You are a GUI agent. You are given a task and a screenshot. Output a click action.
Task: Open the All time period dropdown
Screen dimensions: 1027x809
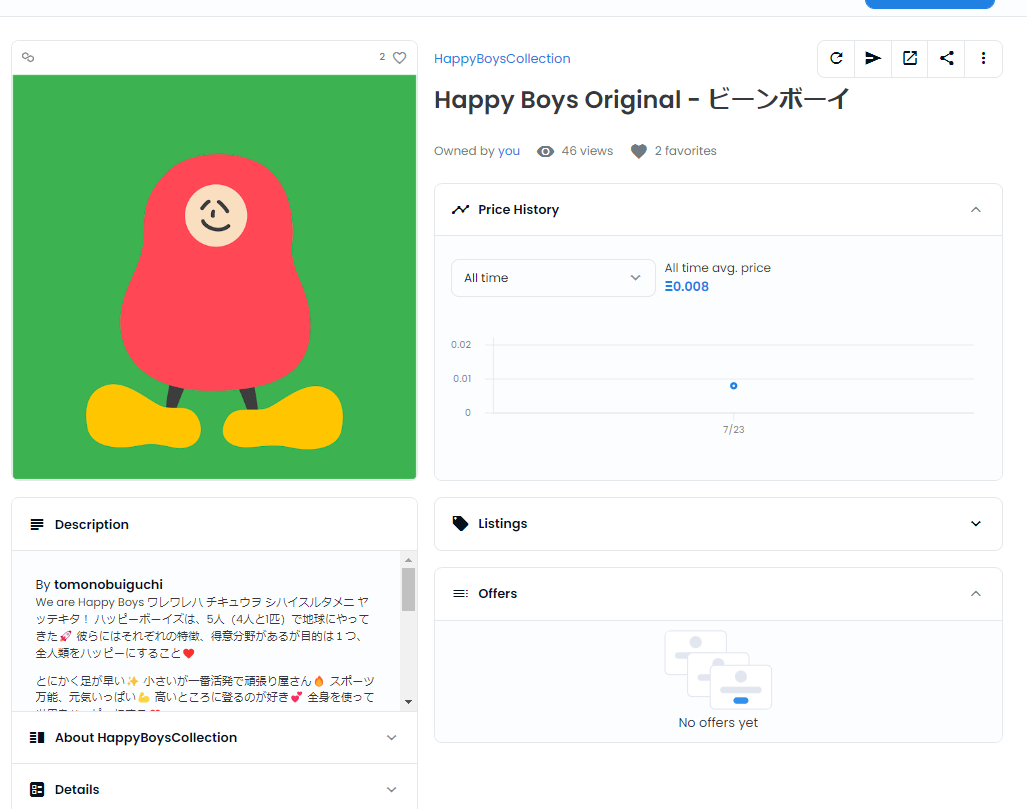[x=553, y=278]
